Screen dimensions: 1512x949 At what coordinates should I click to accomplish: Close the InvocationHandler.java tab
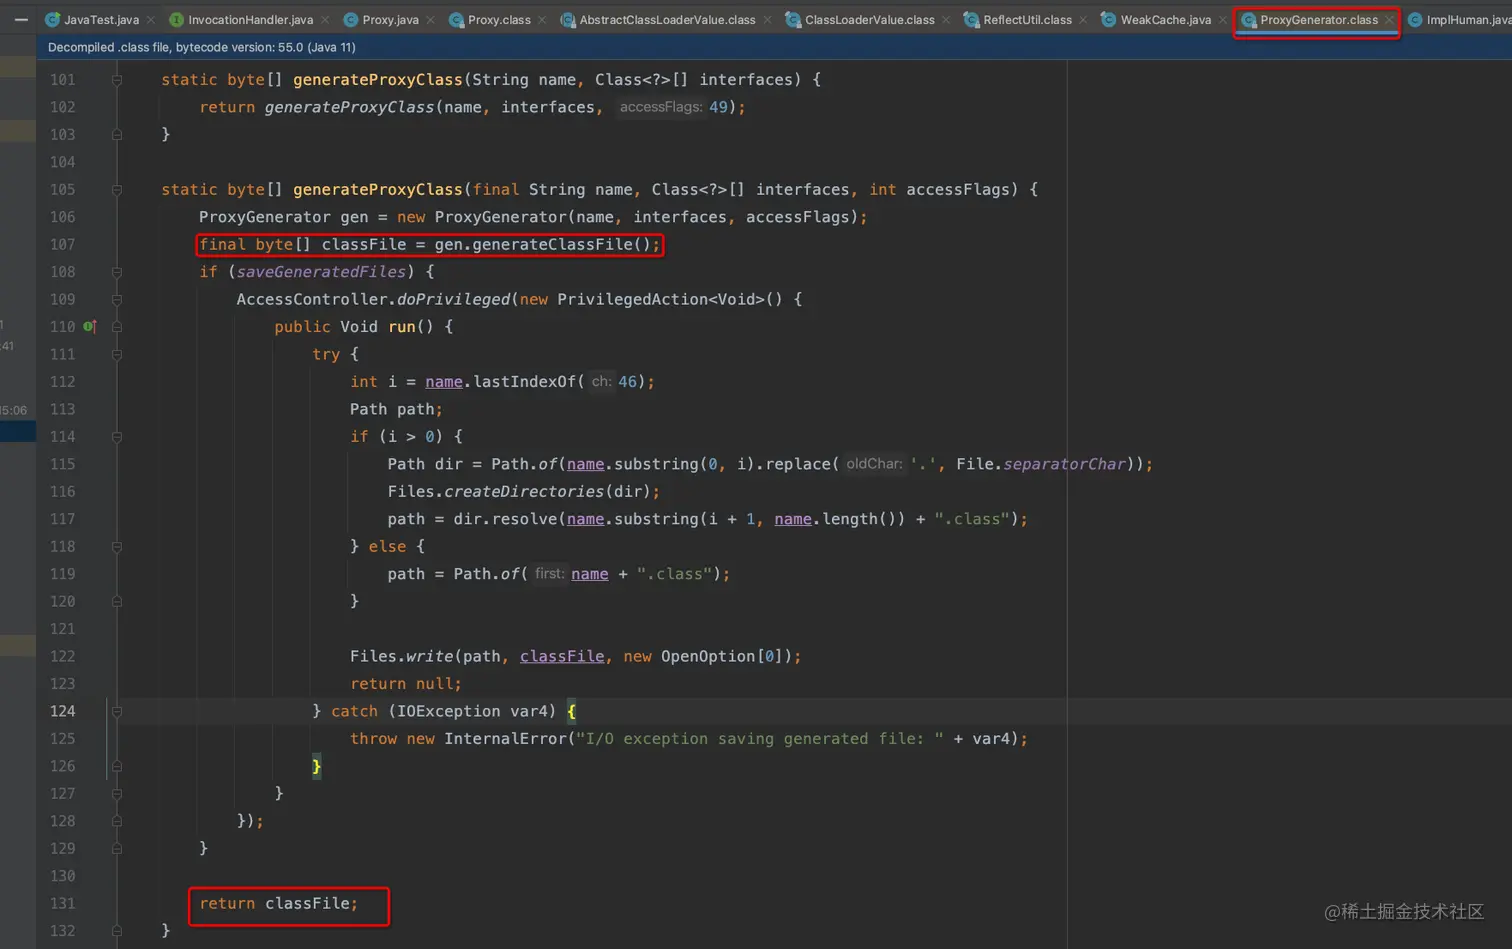pos(325,20)
